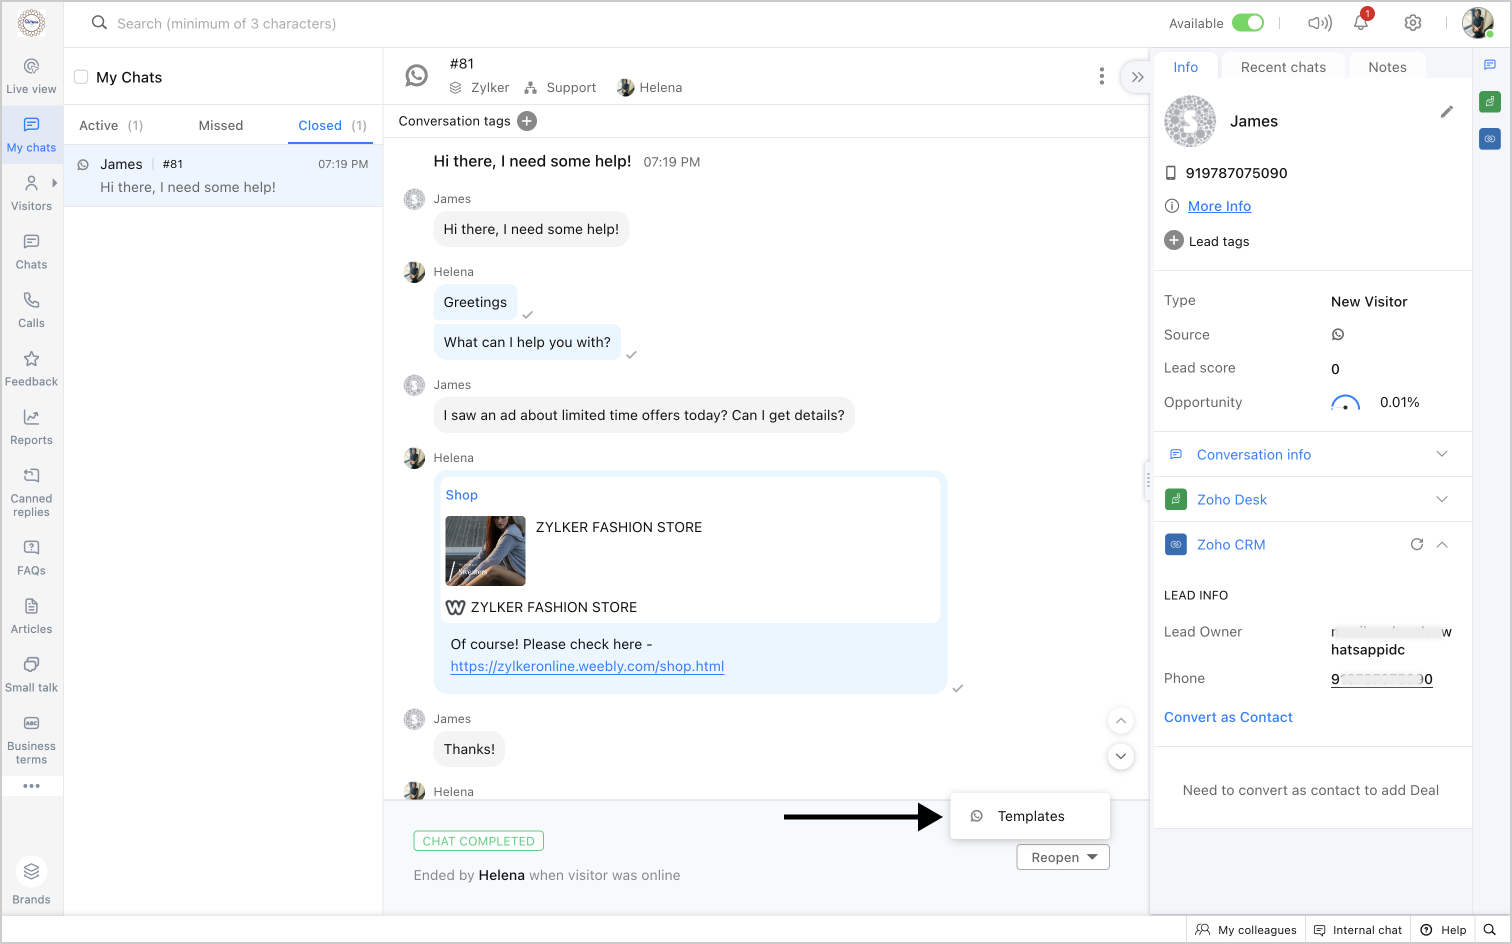Choose Templates from the popup menu

(1030, 816)
